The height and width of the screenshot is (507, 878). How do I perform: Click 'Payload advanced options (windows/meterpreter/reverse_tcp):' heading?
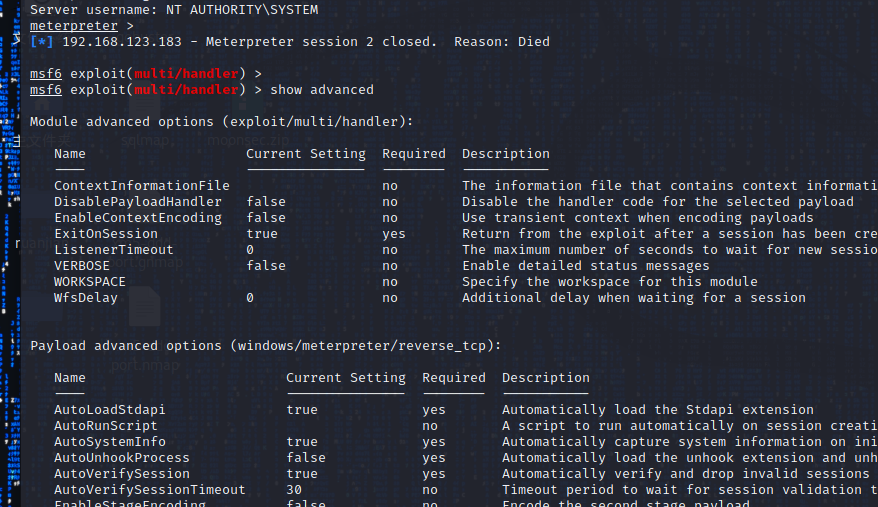point(266,346)
